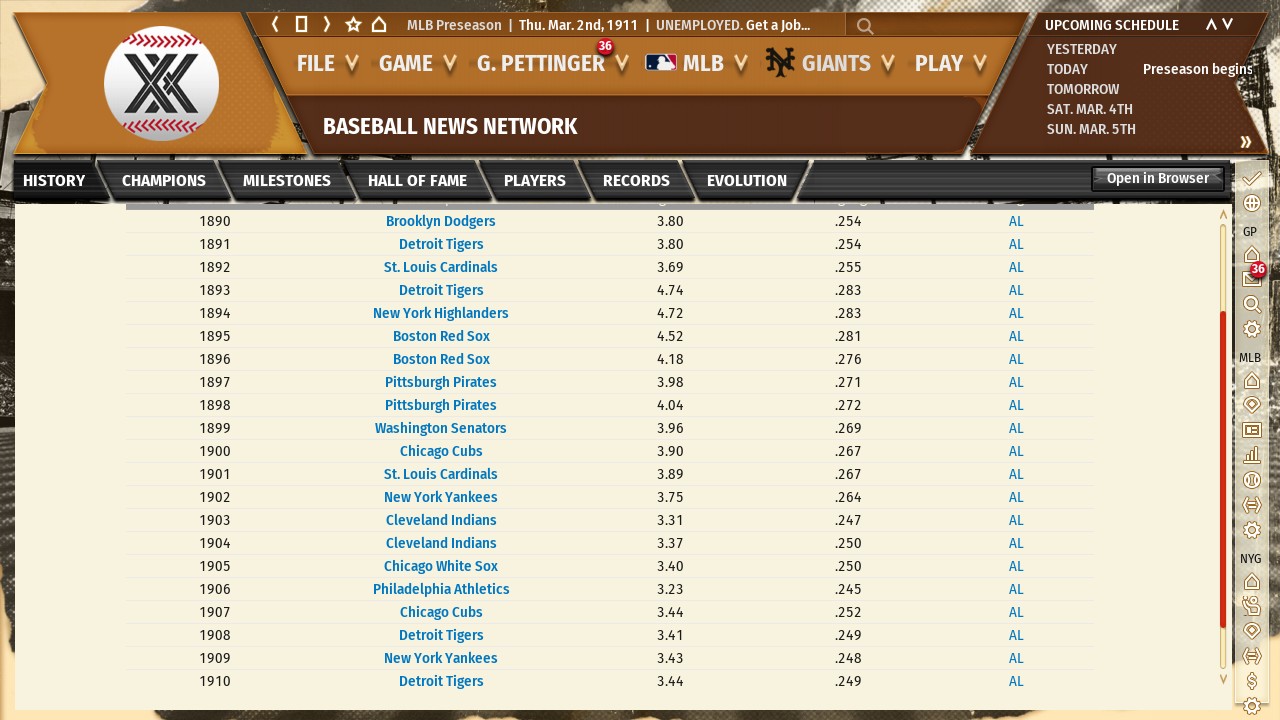Viewport: 1280px width, 720px height.
Task: Navigate back with the left arrow icon
Action: pos(275,25)
